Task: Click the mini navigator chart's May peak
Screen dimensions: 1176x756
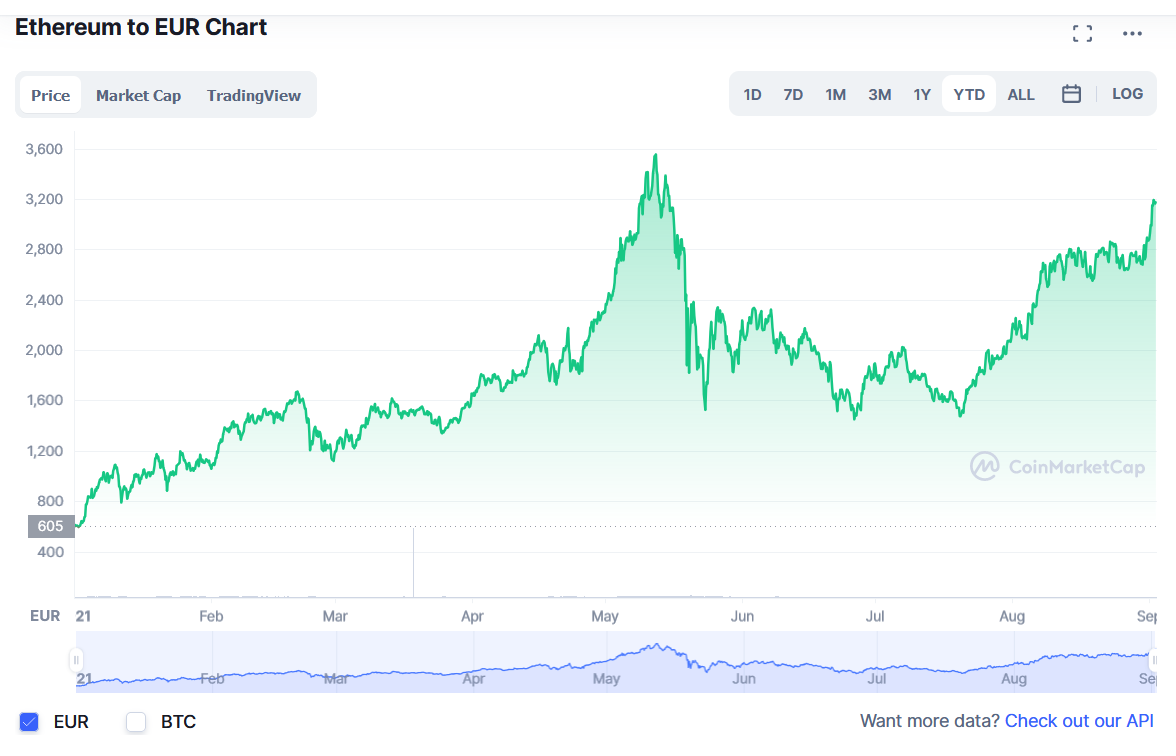Action: (657, 644)
